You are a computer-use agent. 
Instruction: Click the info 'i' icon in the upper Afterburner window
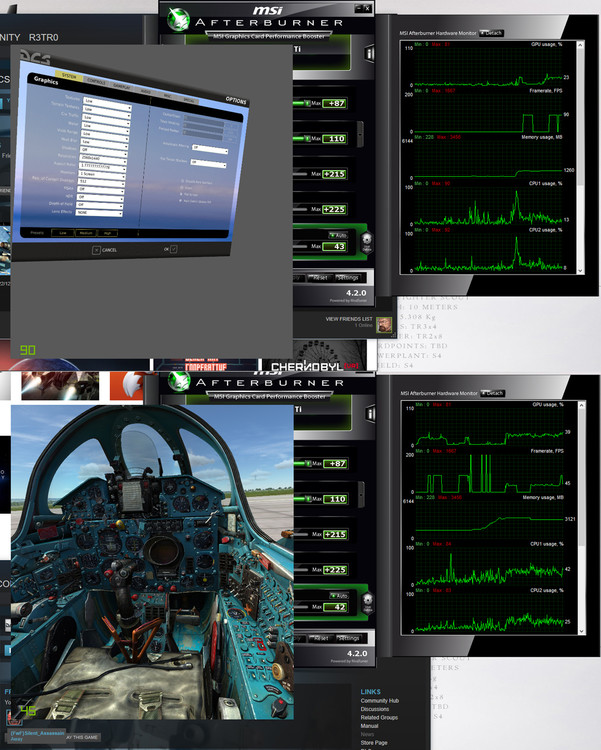point(369,53)
